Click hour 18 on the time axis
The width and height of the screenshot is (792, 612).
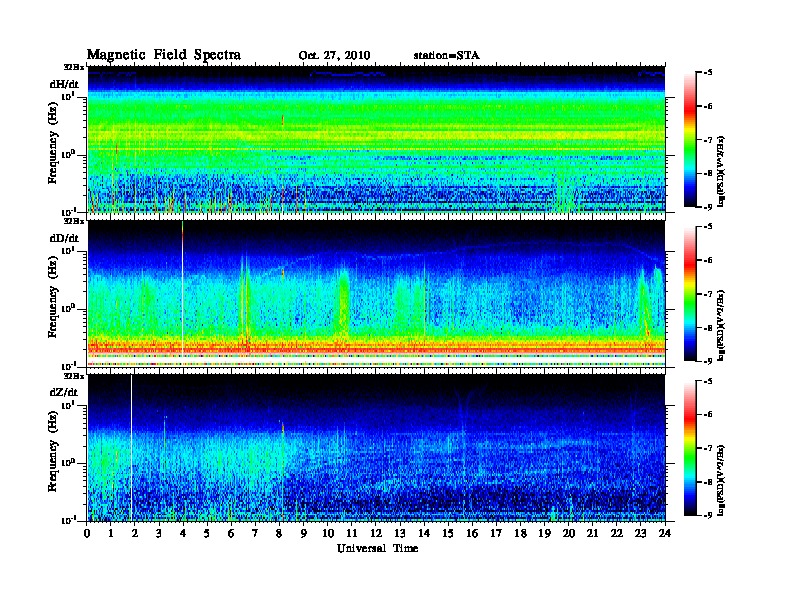tap(520, 533)
